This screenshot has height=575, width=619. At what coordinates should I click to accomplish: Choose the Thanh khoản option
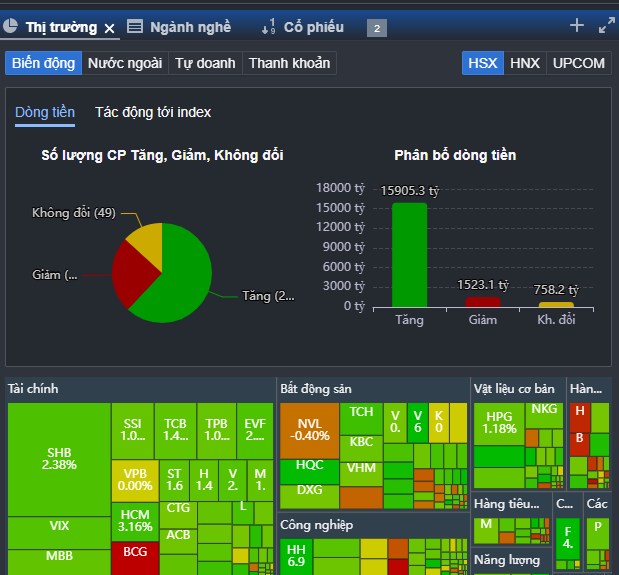click(x=289, y=63)
